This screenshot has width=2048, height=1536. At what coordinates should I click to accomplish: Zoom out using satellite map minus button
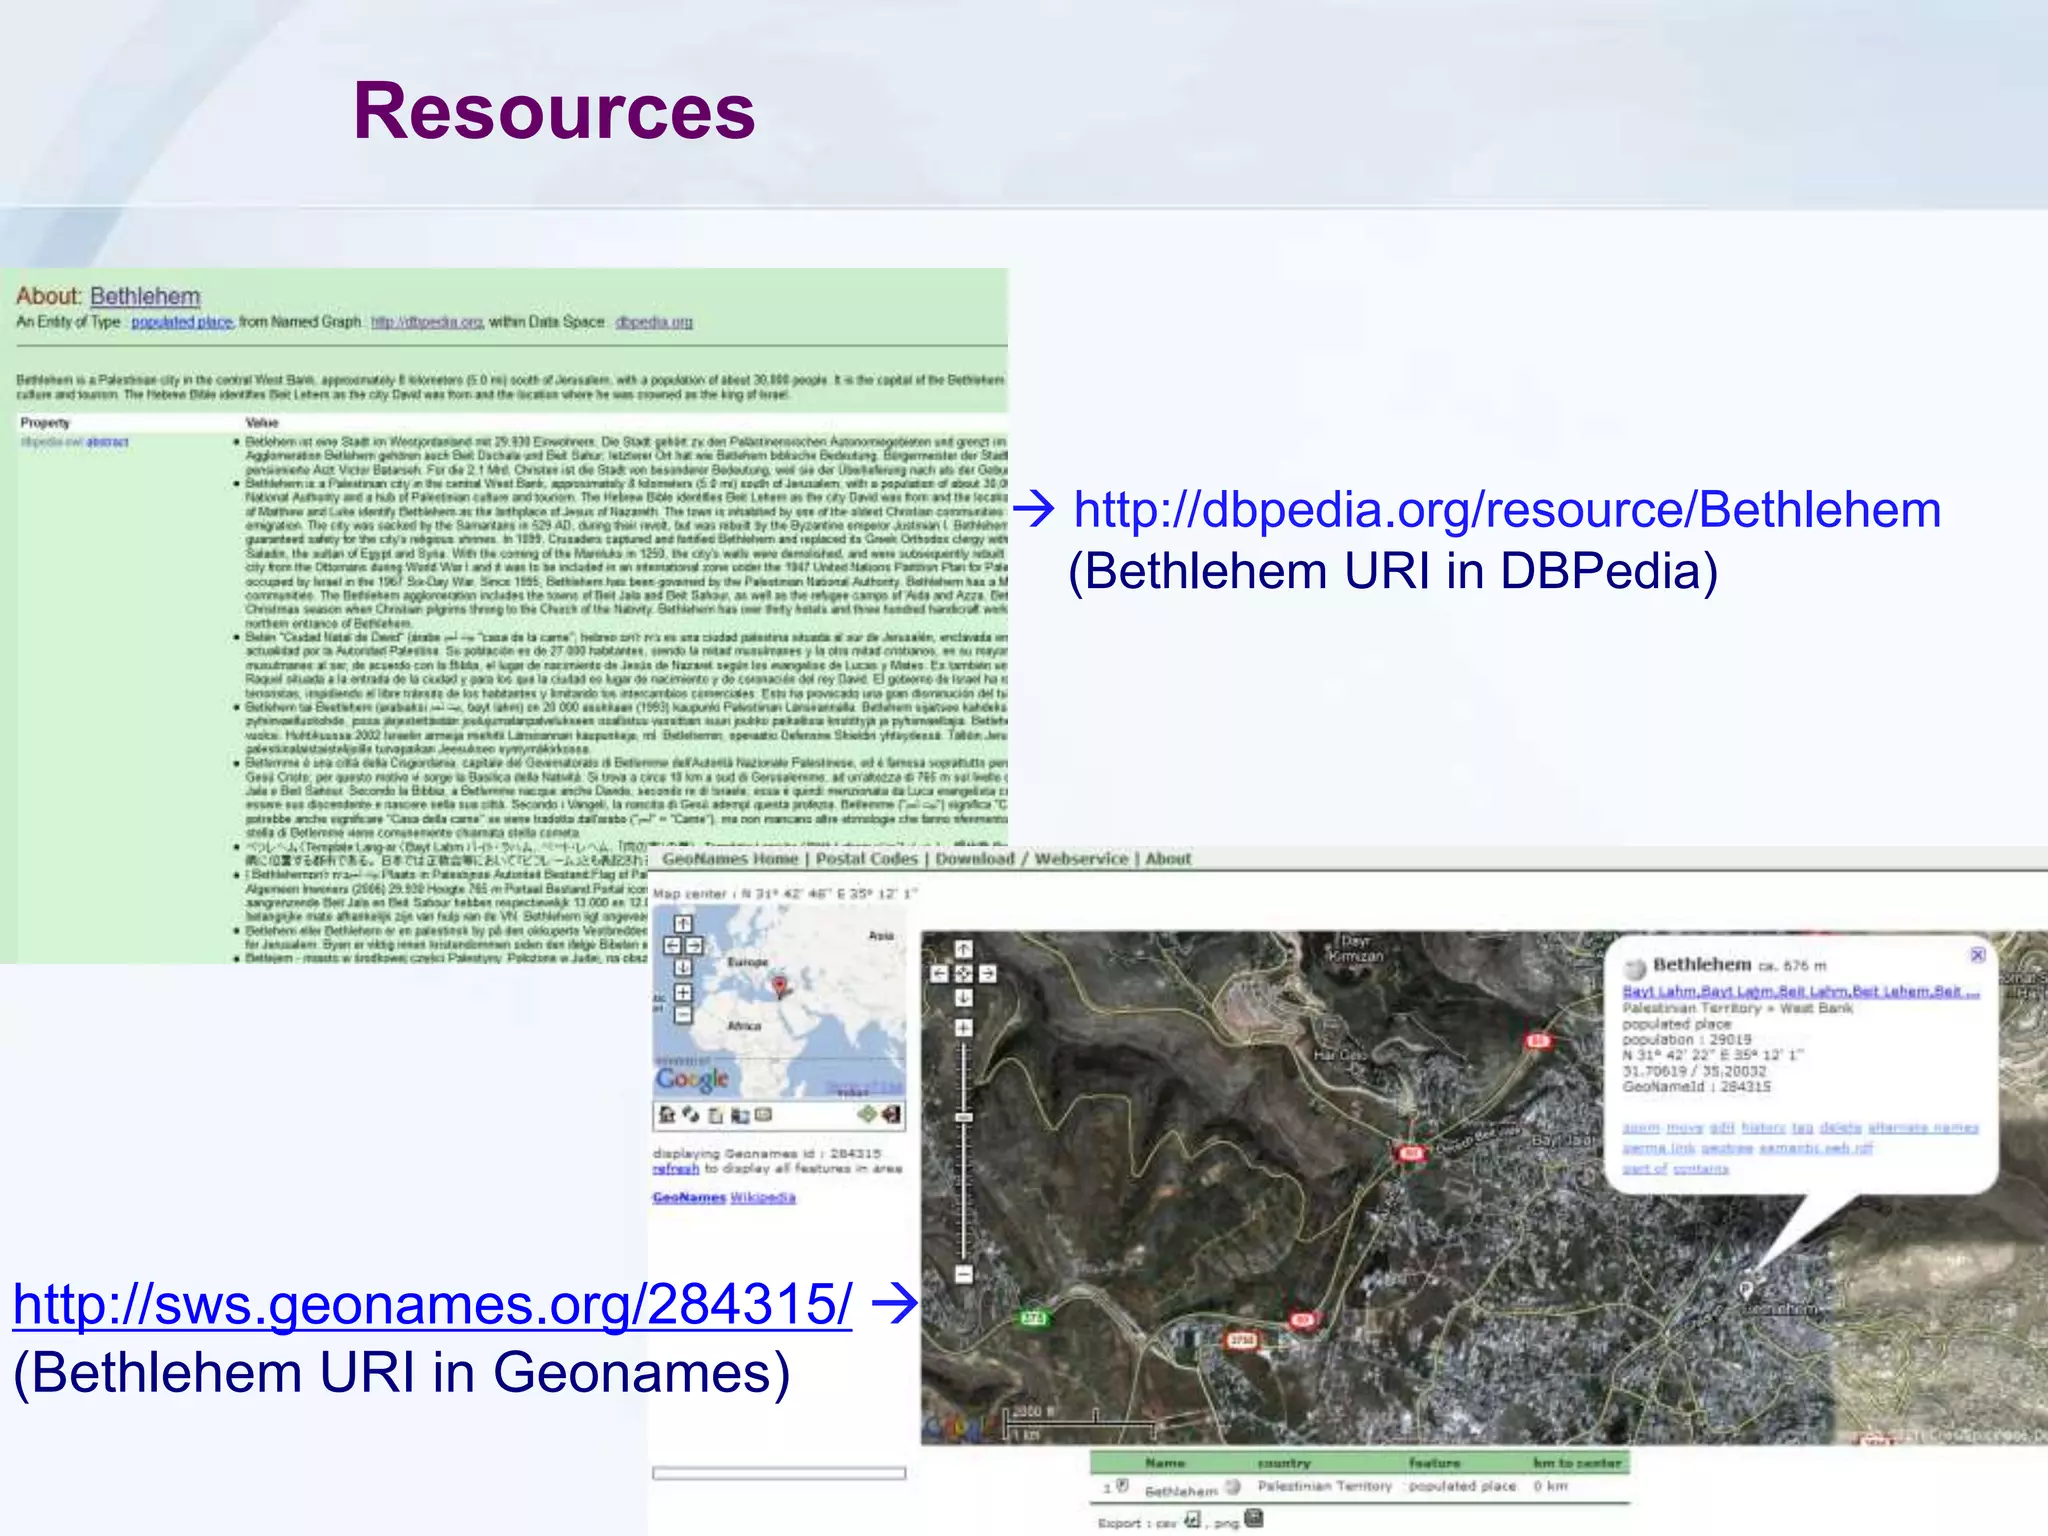(963, 1274)
